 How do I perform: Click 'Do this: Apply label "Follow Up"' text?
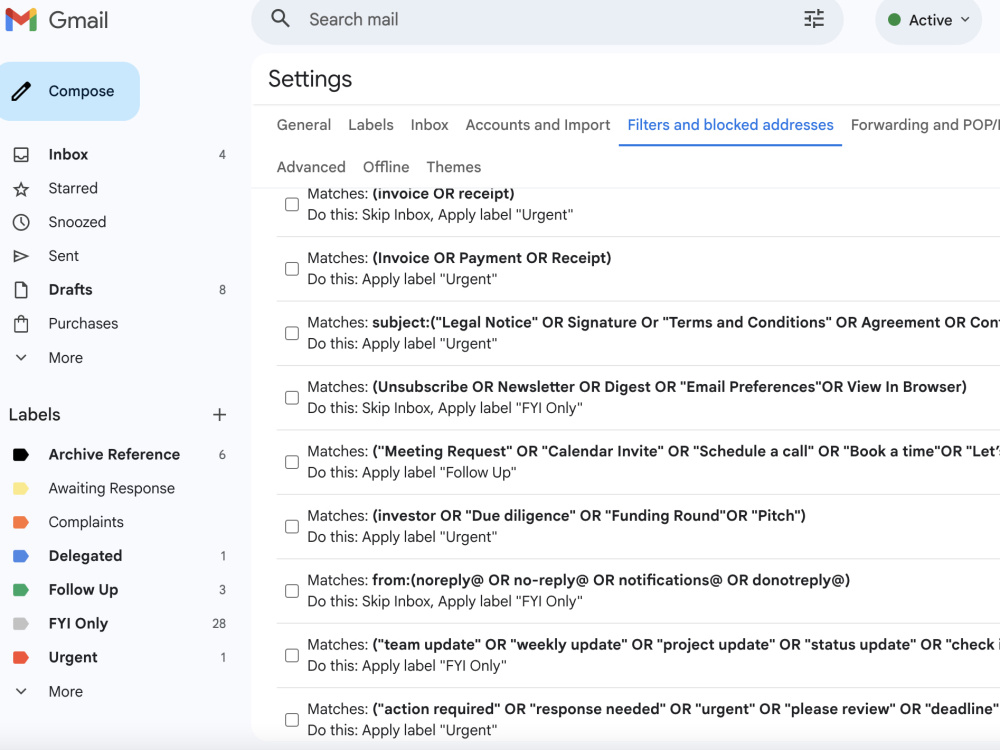[x=412, y=473]
